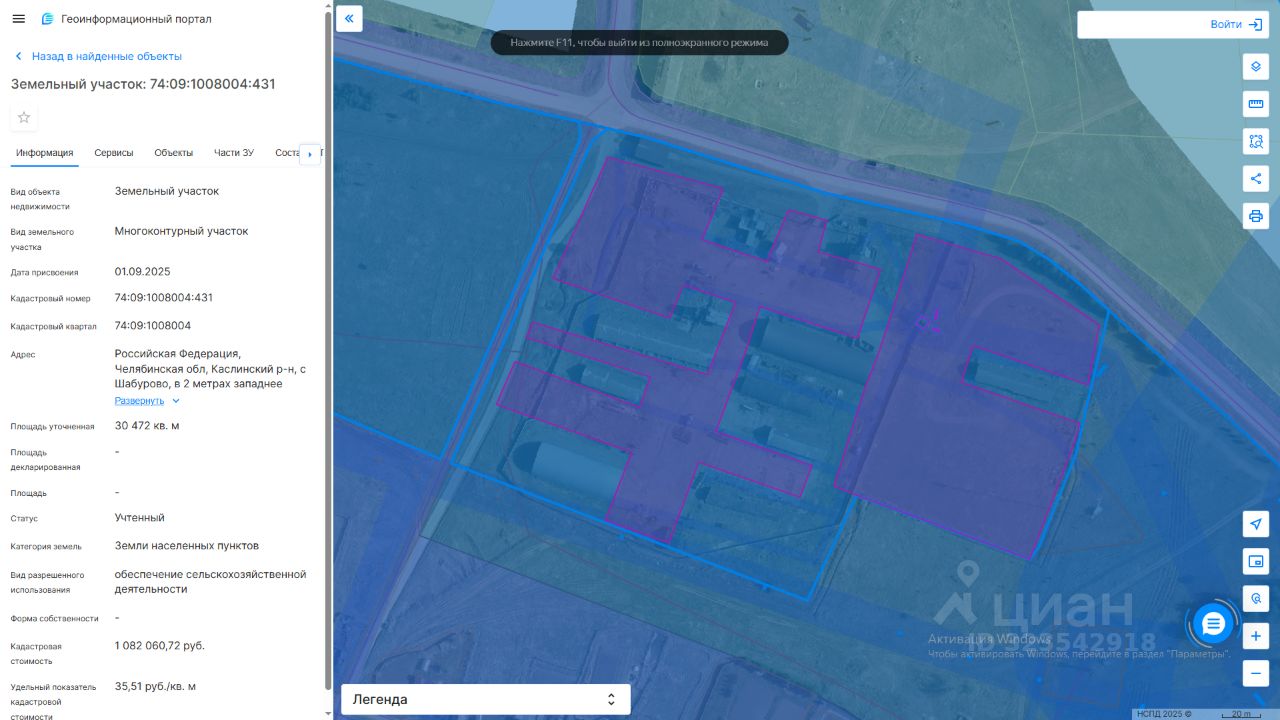Click the обеспечение сельскохозяйственной деятельности text
This screenshot has width=1280, height=720.
[211, 582]
